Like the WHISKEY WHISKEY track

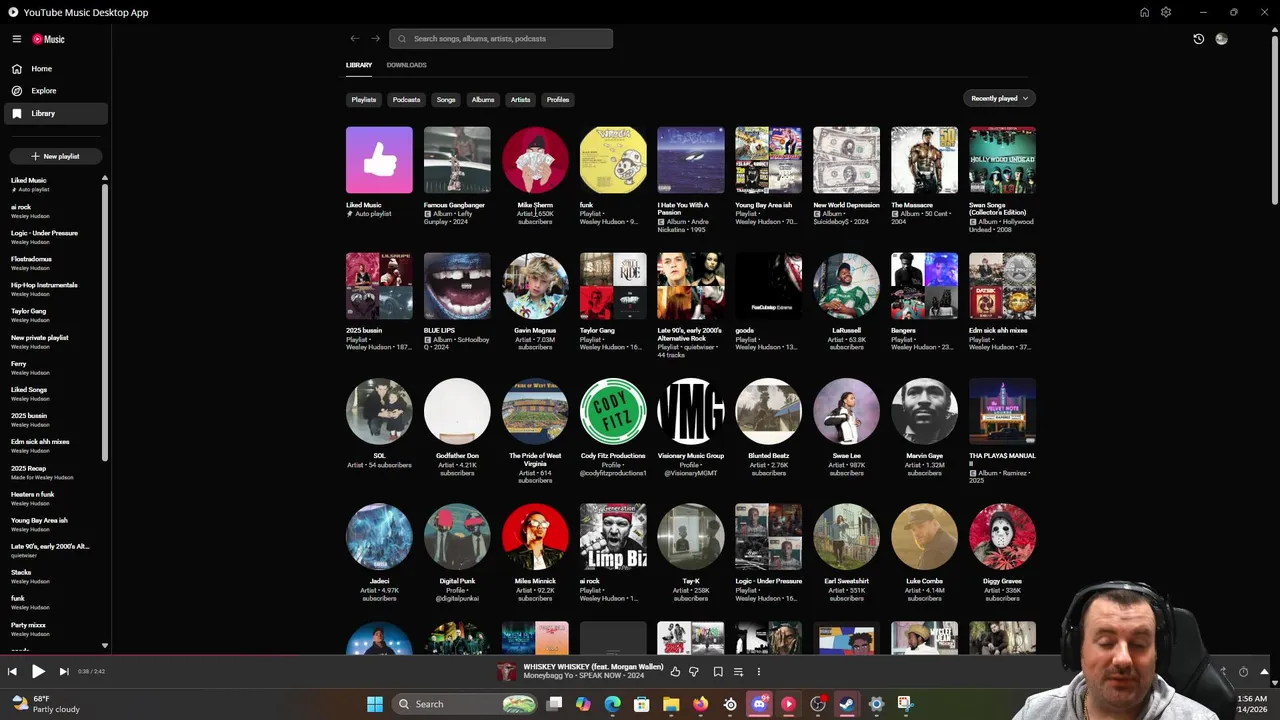click(675, 672)
